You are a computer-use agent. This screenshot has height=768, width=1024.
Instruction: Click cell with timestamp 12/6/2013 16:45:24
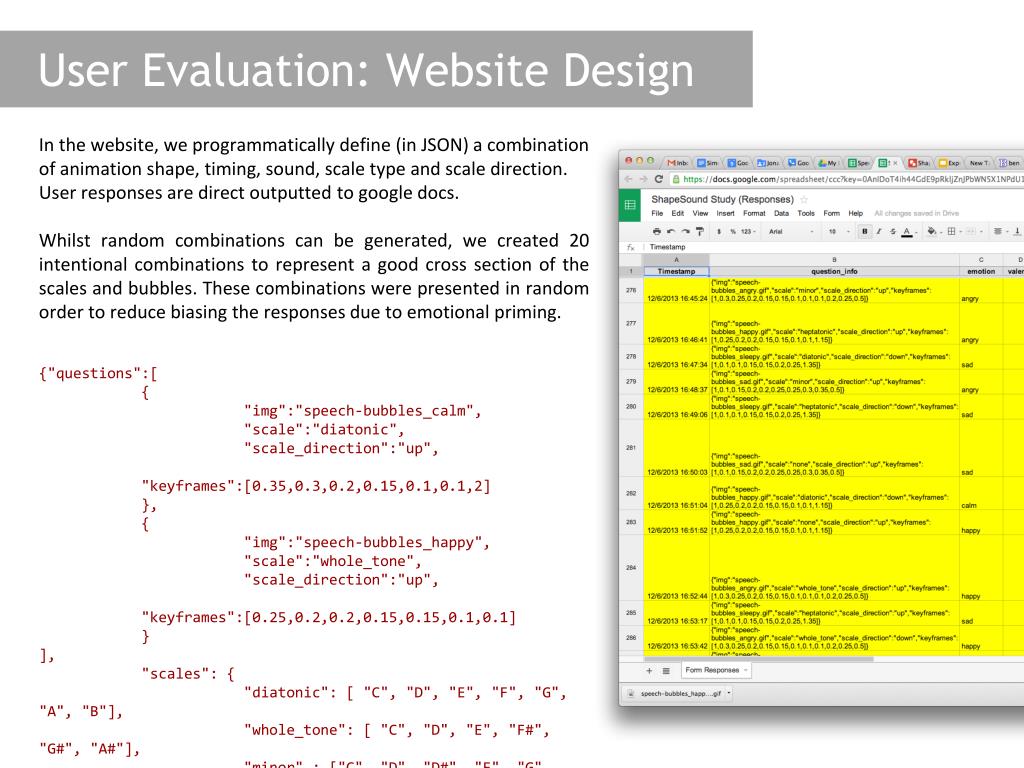point(677,290)
